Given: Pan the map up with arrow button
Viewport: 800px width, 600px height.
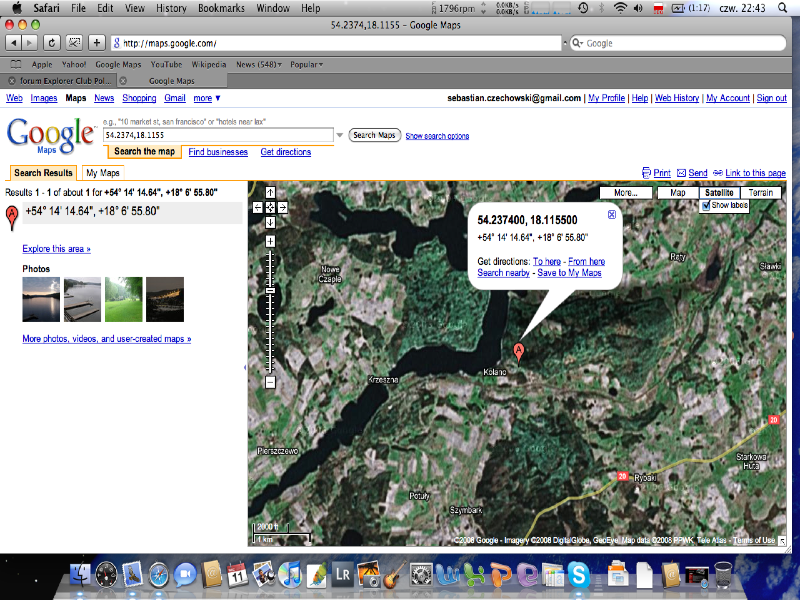Looking at the screenshot, I should point(270,192).
